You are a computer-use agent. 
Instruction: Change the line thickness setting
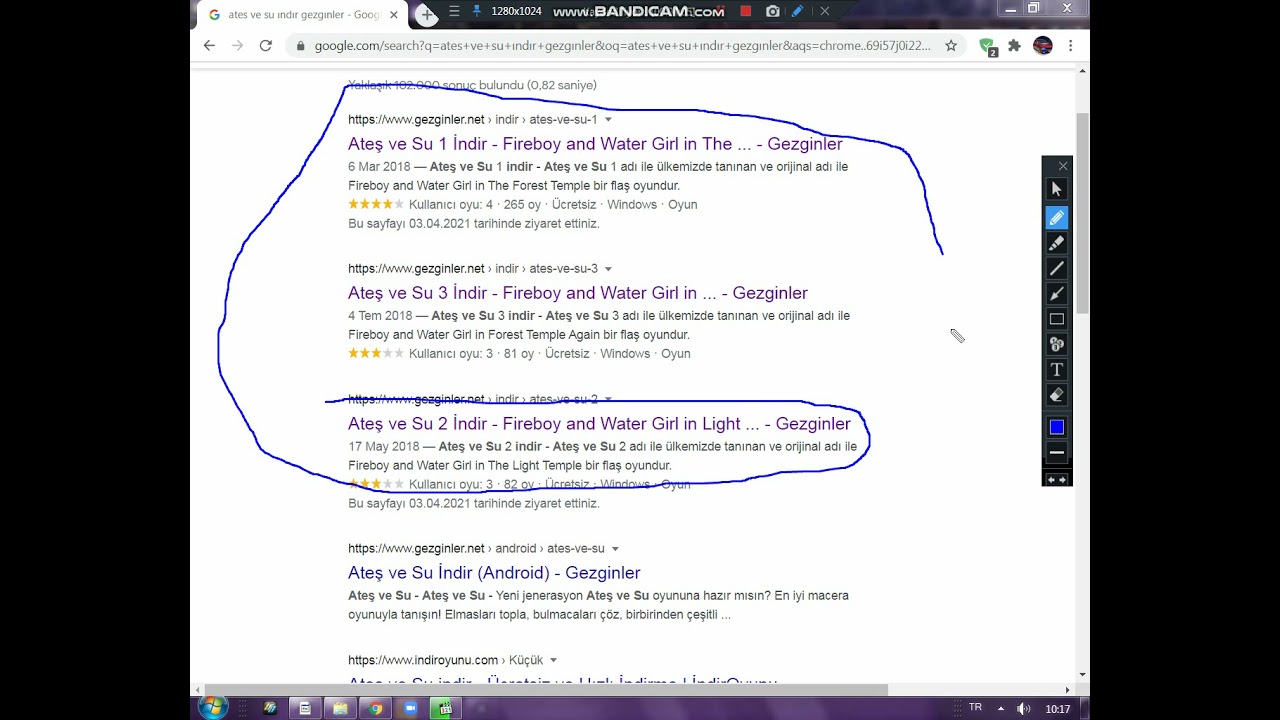[1056, 452]
